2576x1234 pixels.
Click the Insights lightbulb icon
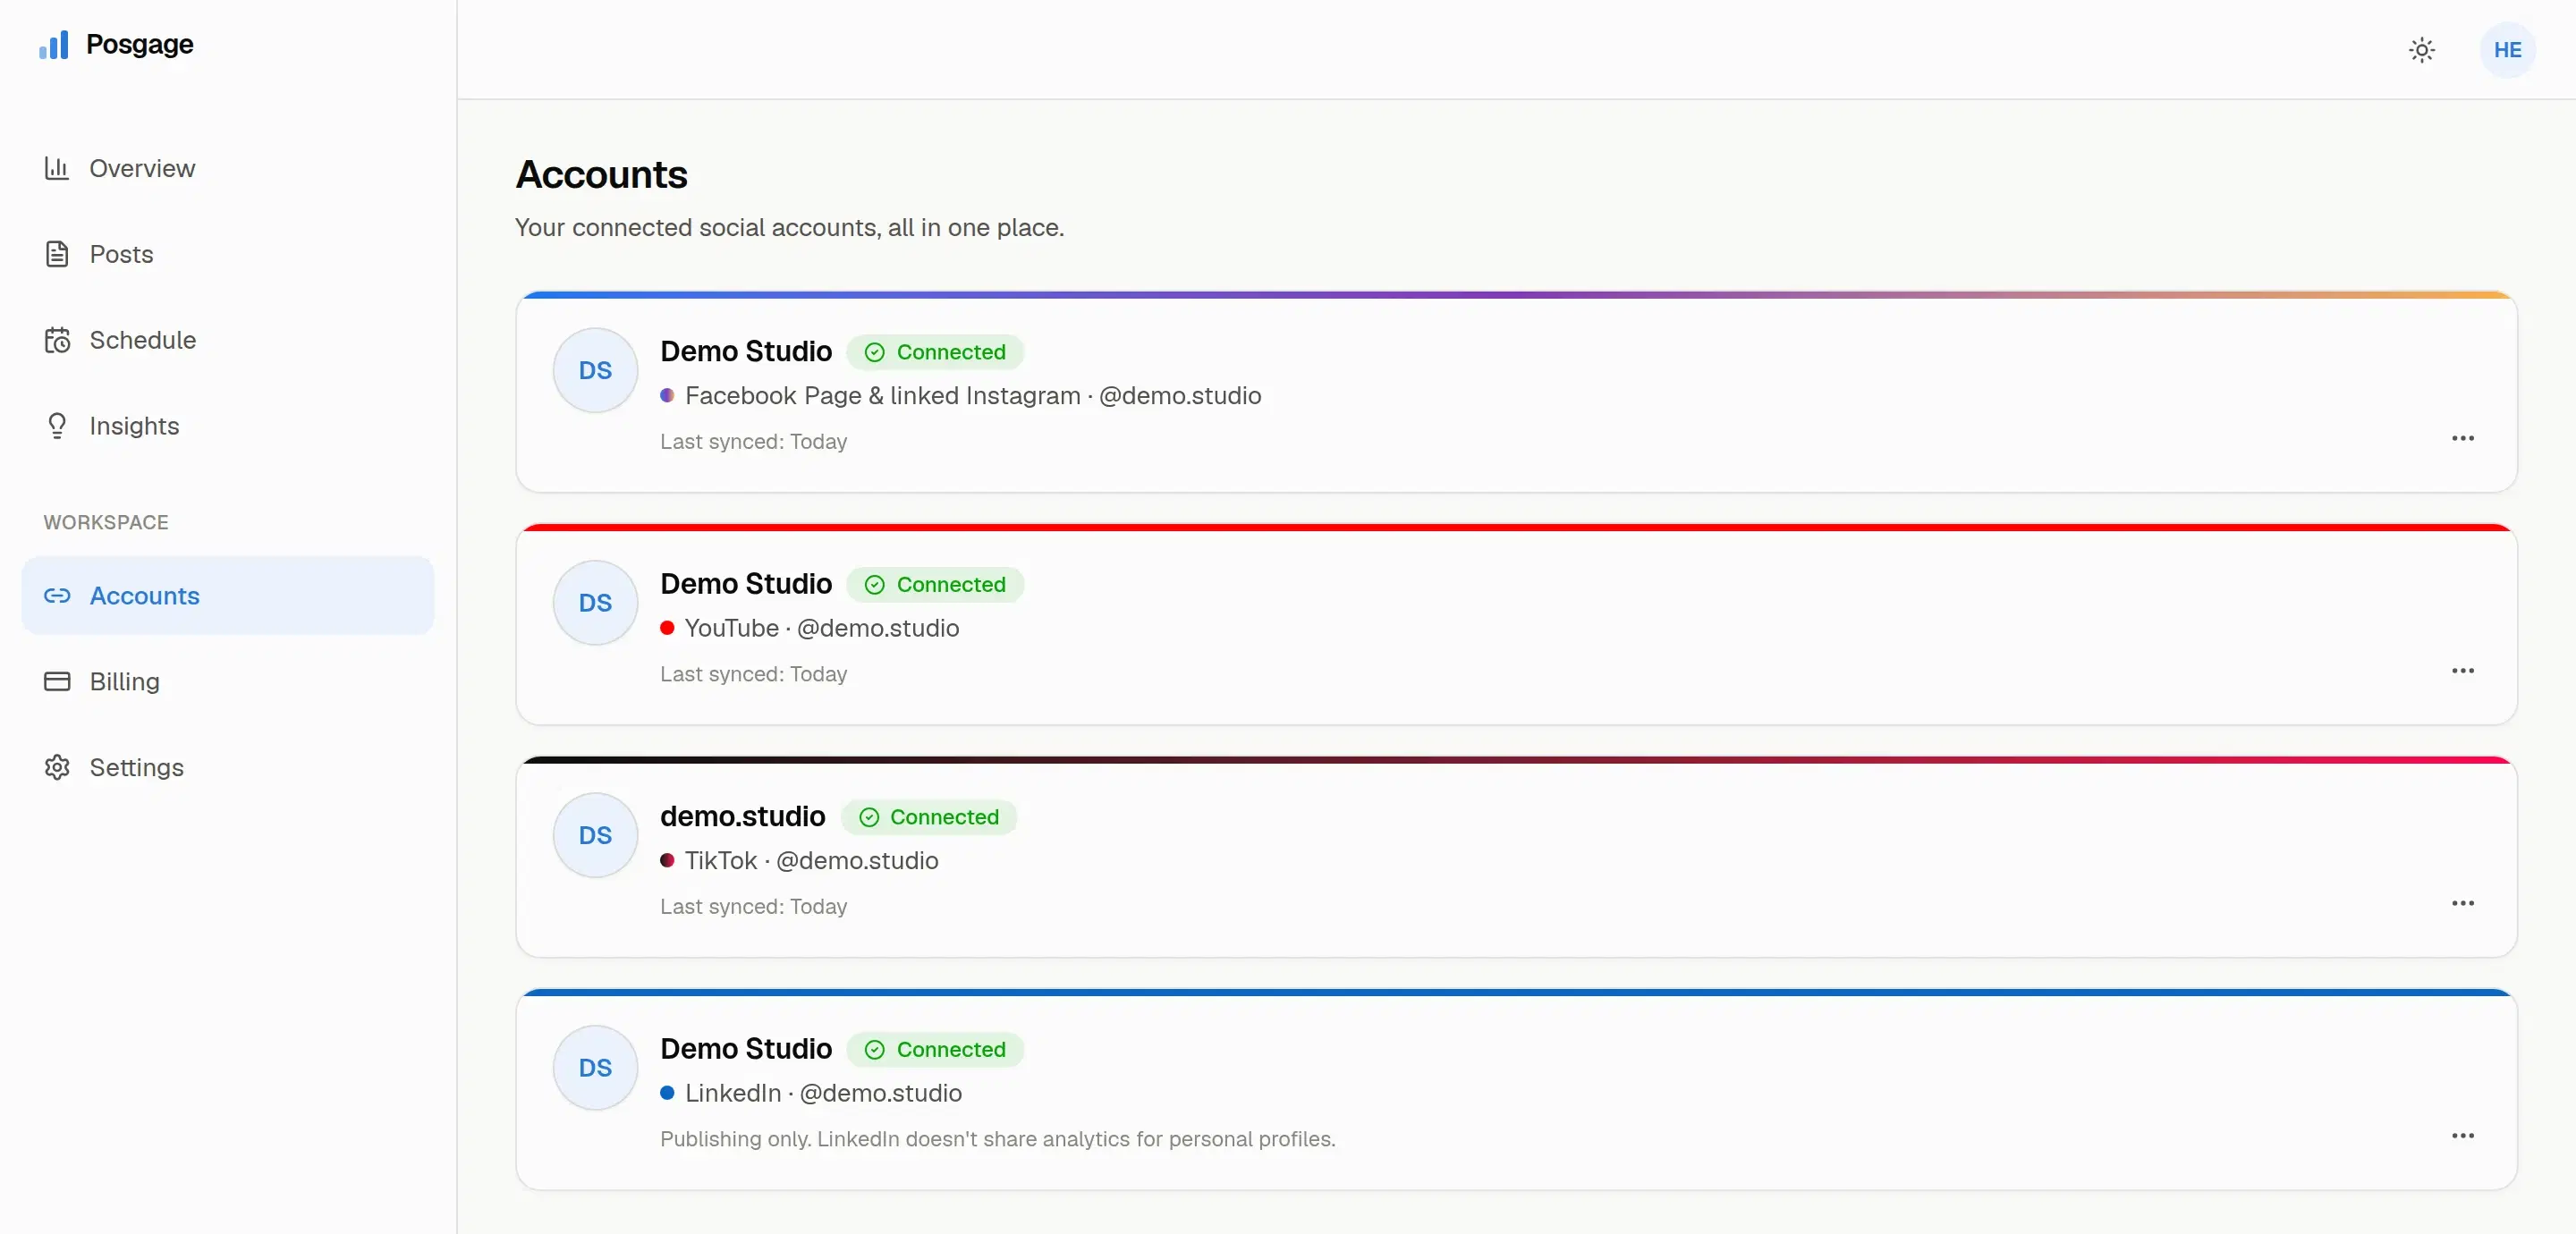pyautogui.click(x=57, y=426)
